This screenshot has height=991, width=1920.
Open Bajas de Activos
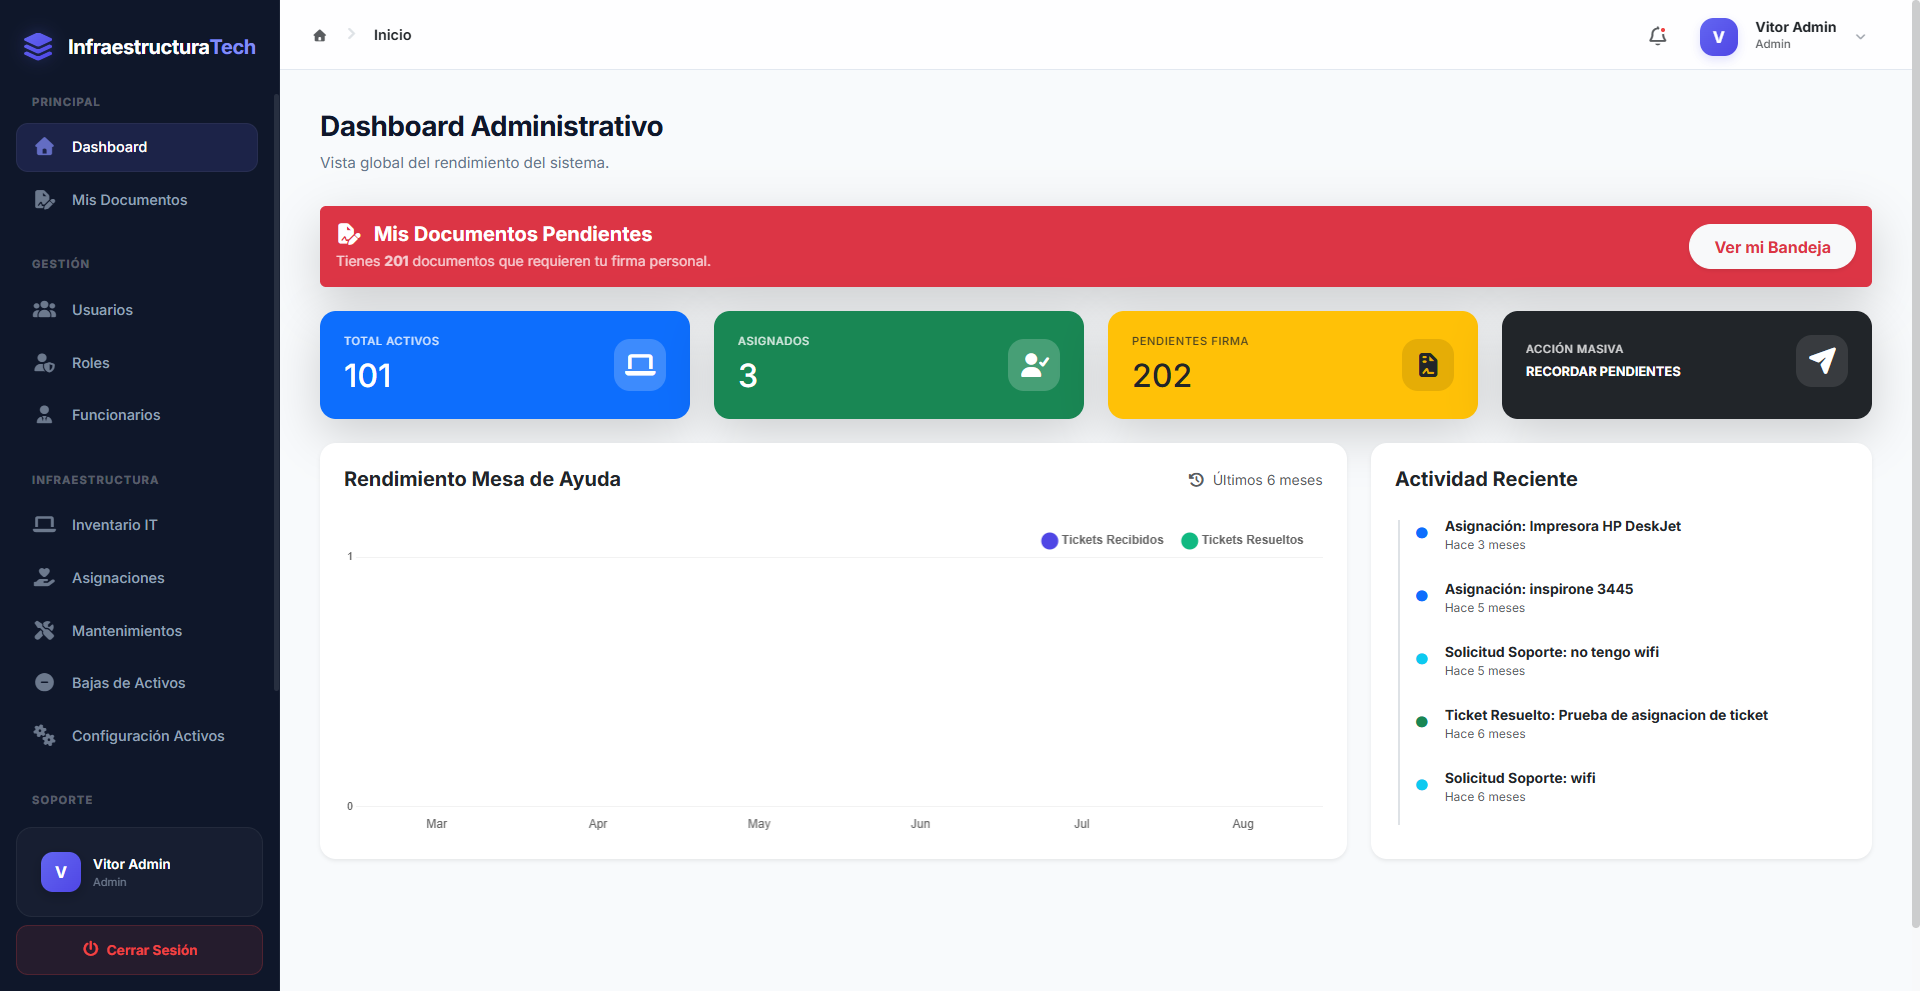[137, 683]
